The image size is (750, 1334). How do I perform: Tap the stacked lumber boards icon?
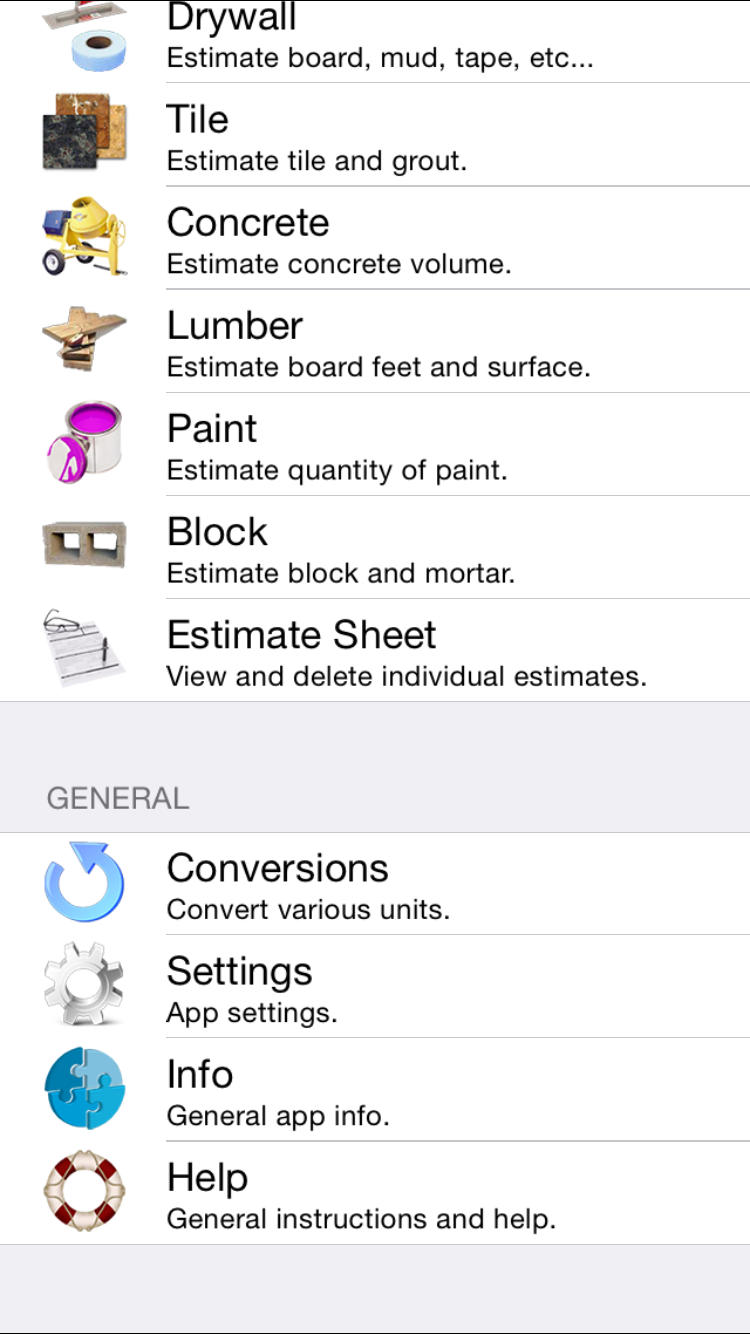tap(85, 339)
